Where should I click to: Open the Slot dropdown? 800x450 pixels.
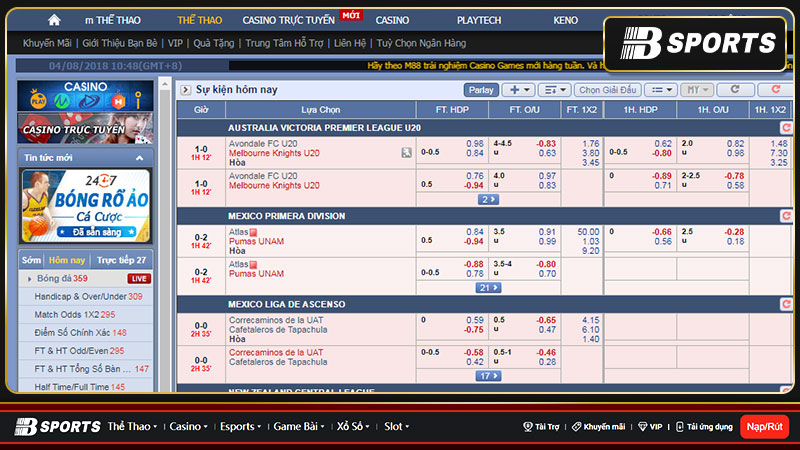pos(396,427)
